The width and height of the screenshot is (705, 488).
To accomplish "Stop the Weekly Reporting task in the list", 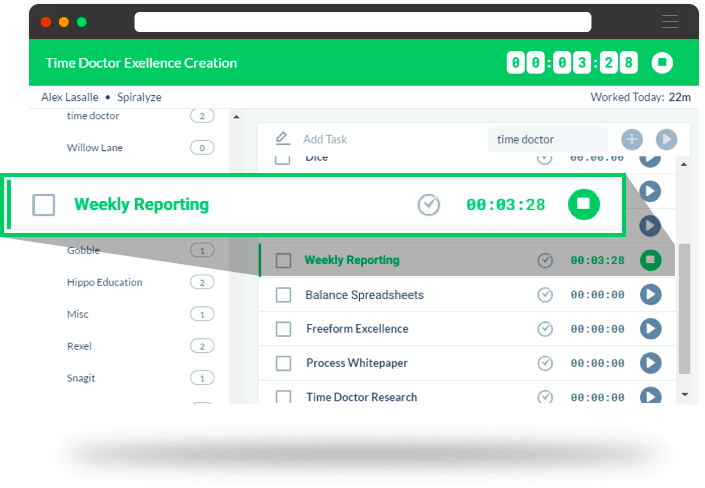I will coord(650,260).
